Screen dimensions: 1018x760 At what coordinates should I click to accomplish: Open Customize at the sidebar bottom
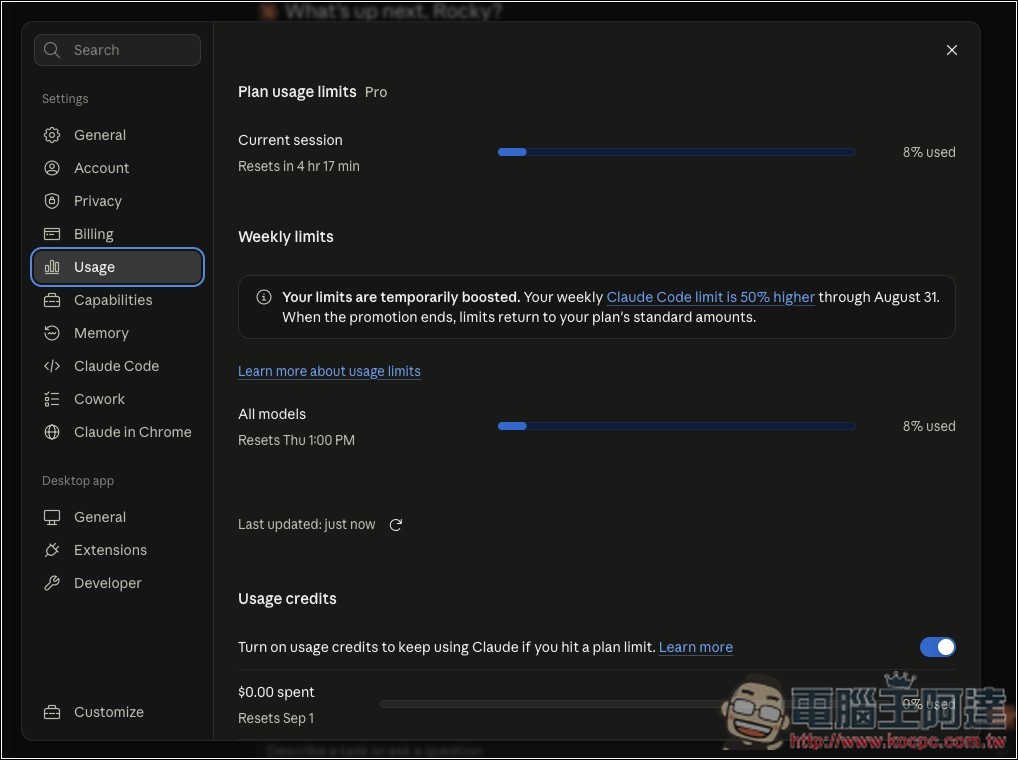(118, 712)
